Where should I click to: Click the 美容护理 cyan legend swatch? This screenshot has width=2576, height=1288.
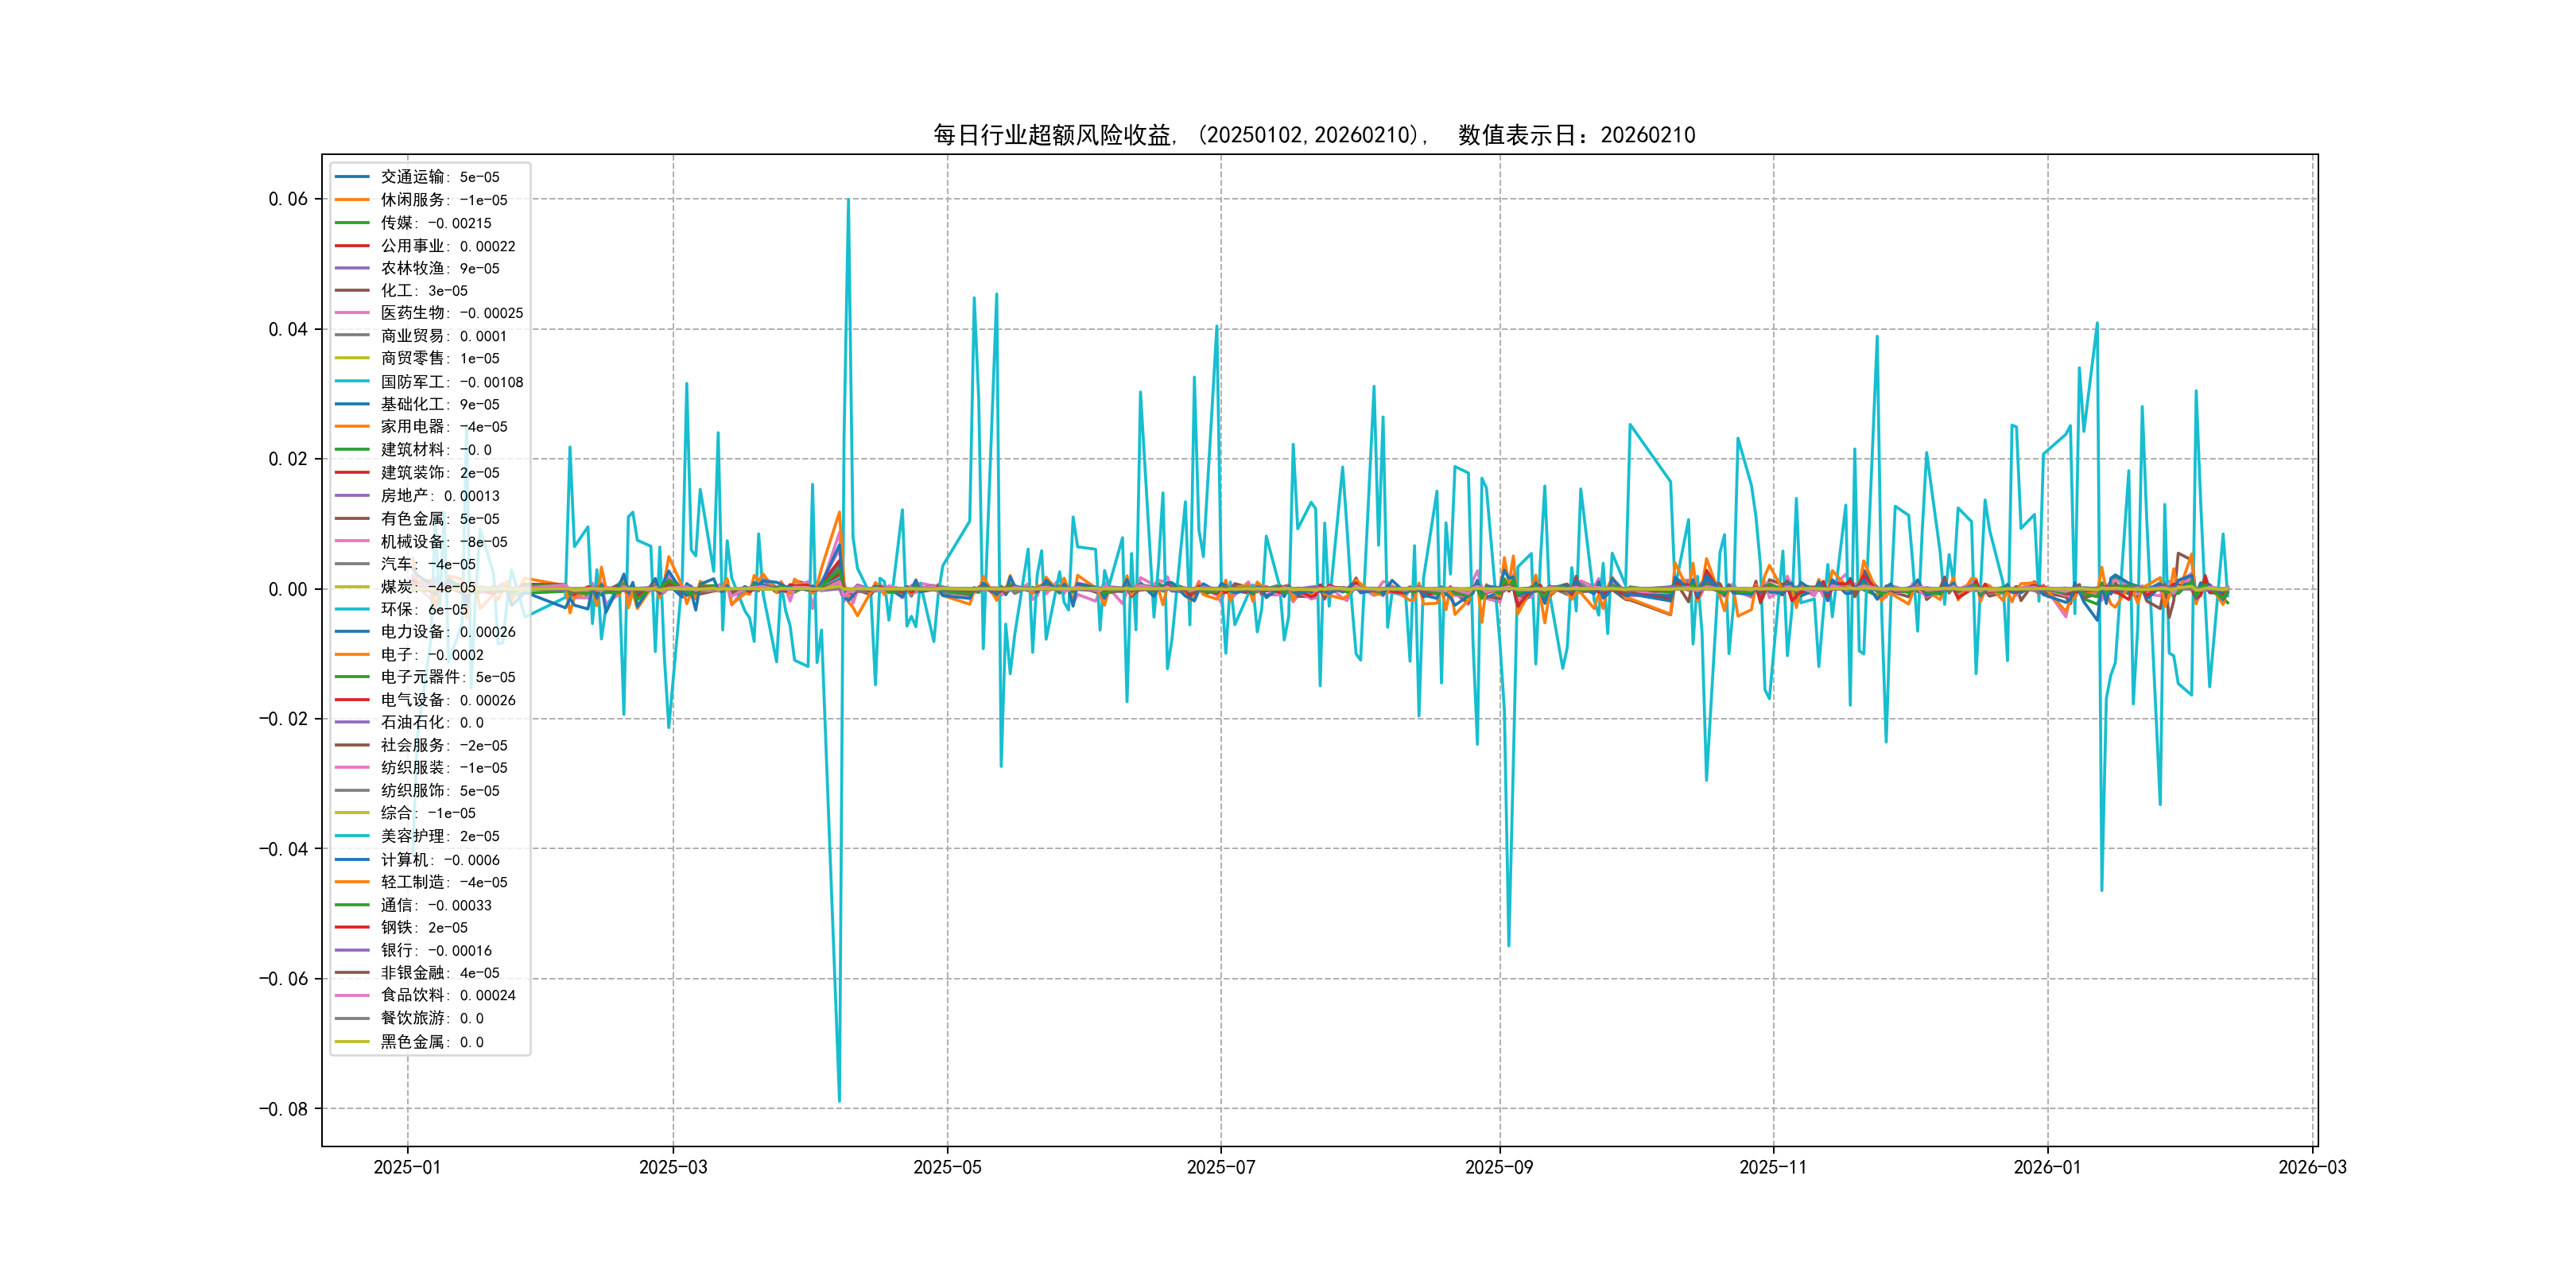pos(352,836)
